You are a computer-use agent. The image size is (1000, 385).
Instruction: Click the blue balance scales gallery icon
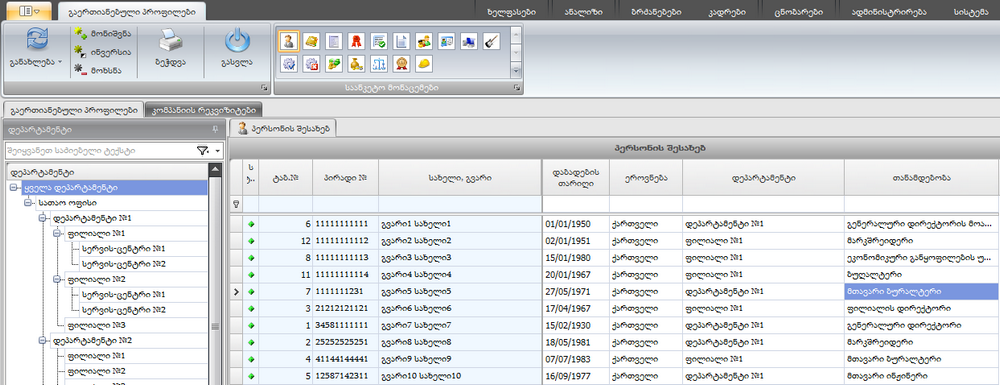[378, 64]
